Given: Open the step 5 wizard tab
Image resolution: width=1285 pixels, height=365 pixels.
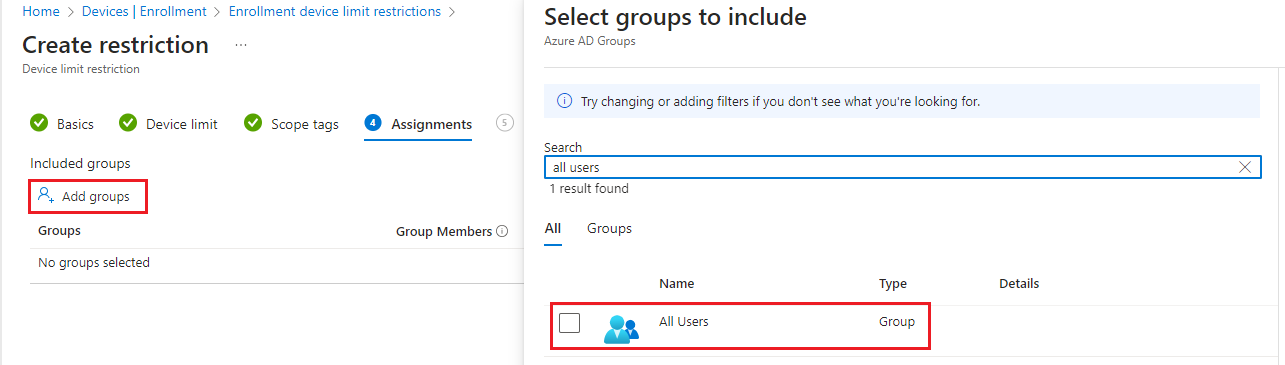Looking at the screenshot, I should click(x=505, y=123).
